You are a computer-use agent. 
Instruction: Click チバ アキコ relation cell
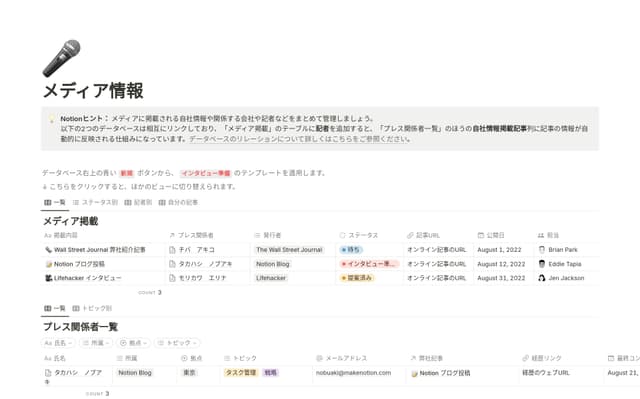coord(208,250)
